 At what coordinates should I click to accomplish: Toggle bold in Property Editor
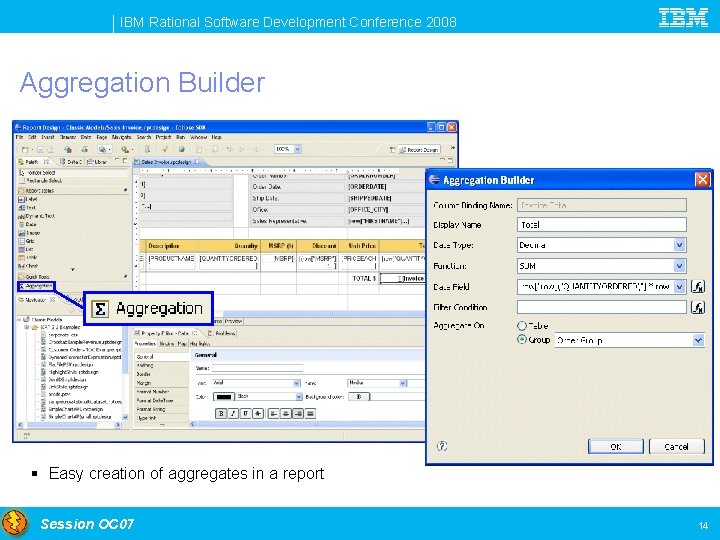click(221, 414)
